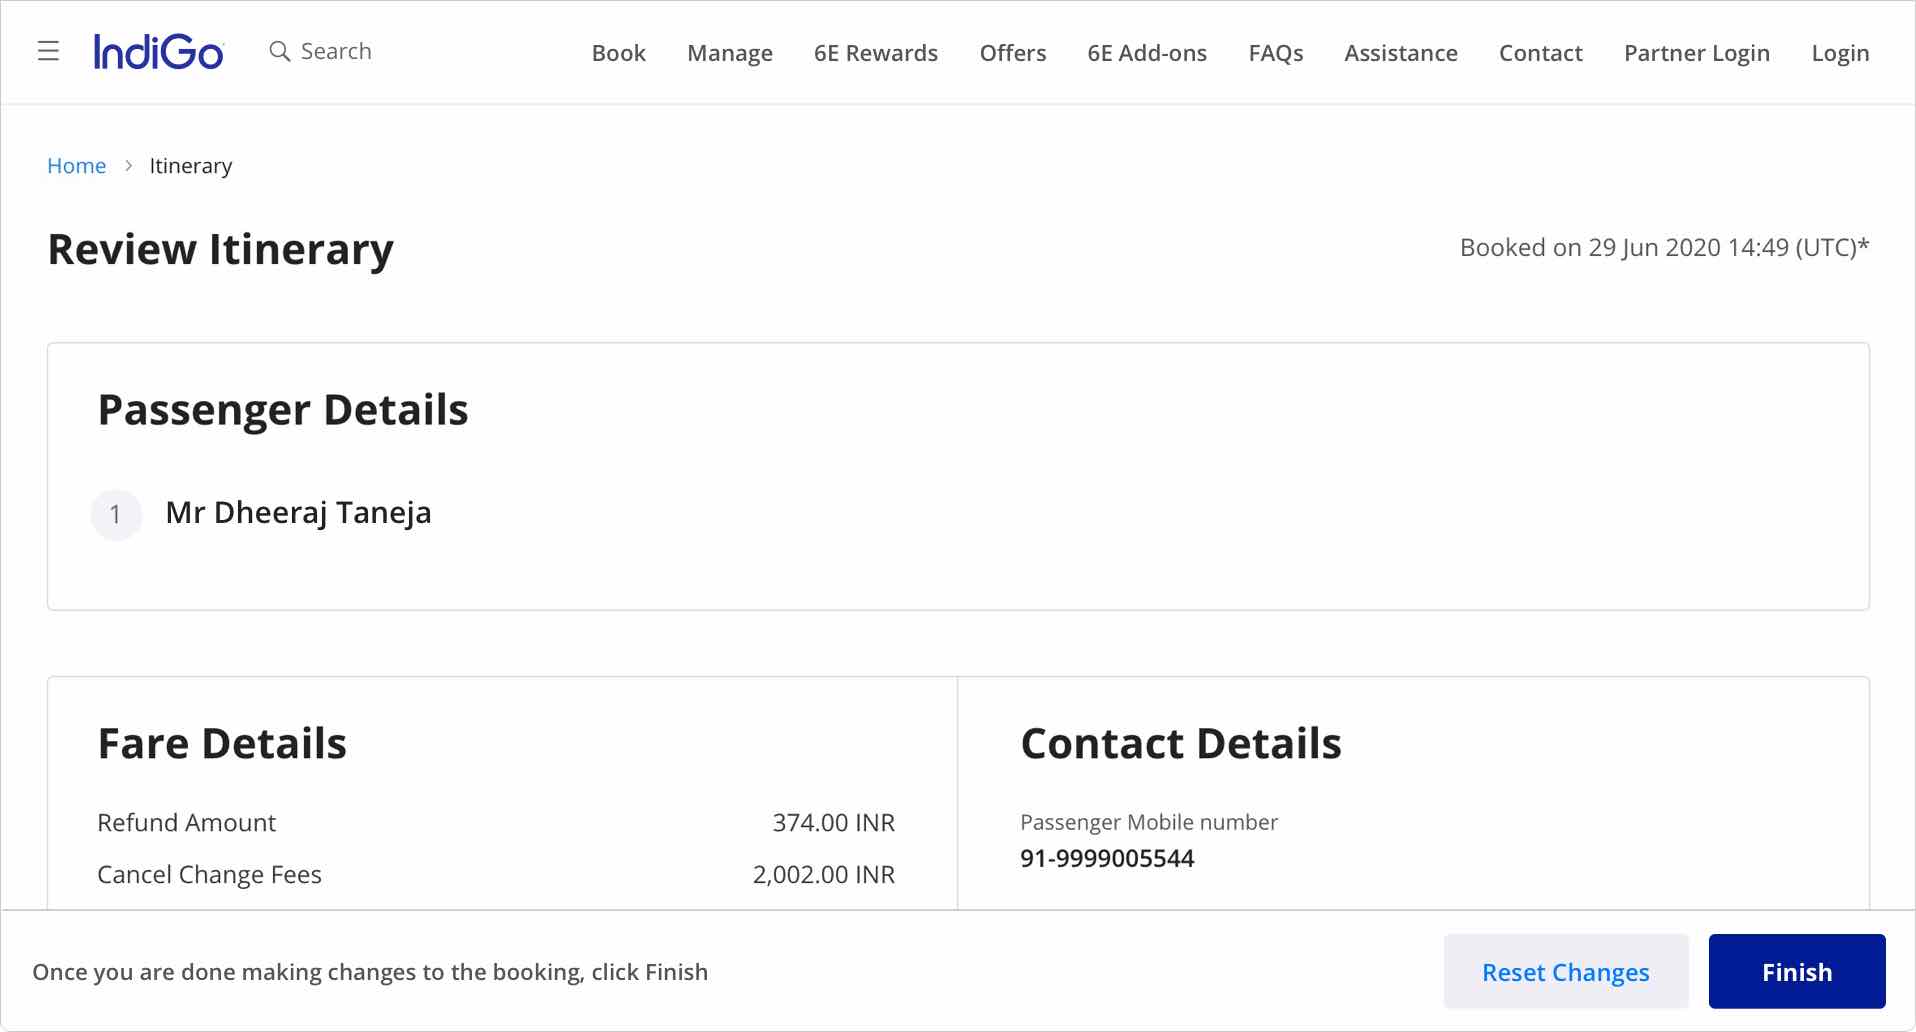Select the passenger number badge for Dheeraj Taneja
This screenshot has width=1916, height=1032.
(116, 514)
